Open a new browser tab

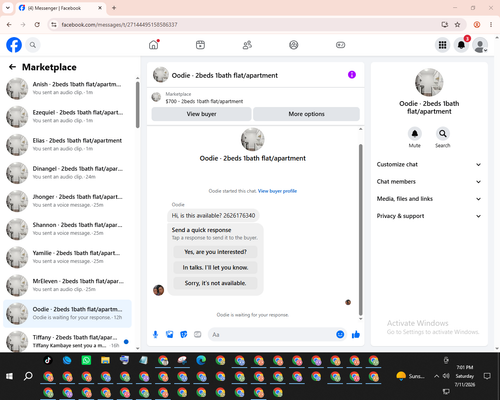click(114, 8)
